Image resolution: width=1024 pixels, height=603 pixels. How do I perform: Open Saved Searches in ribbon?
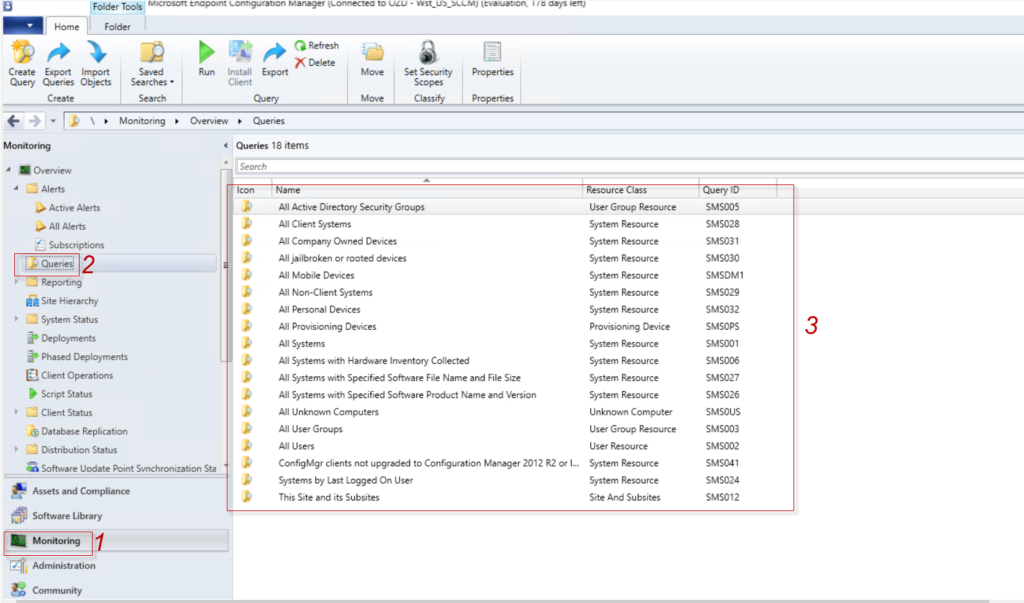(x=152, y=63)
